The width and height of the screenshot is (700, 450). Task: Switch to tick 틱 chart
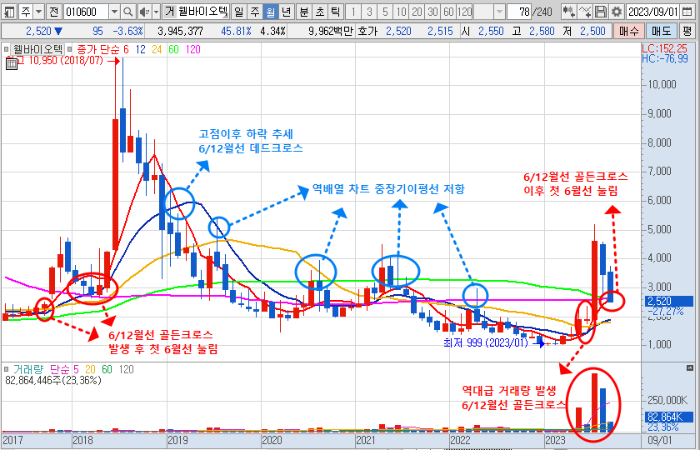(x=335, y=12)
